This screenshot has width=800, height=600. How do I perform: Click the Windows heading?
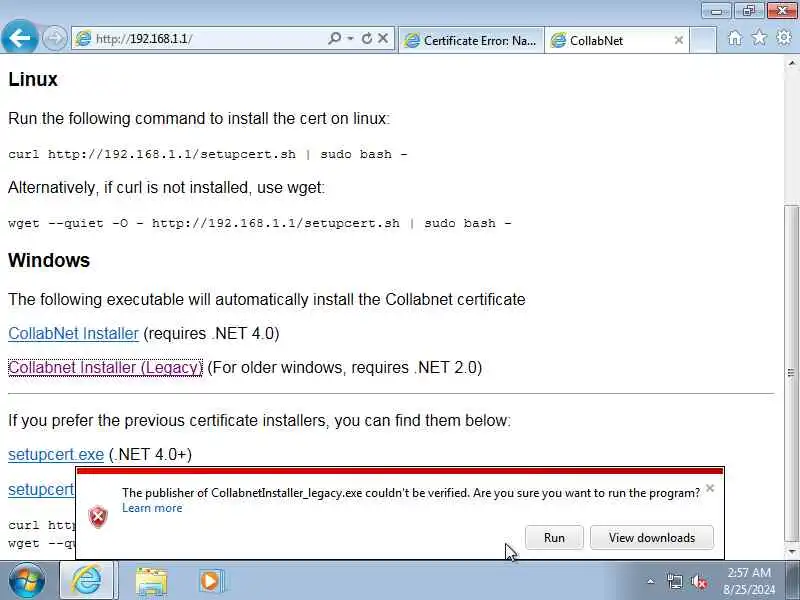tap(49, 260)
